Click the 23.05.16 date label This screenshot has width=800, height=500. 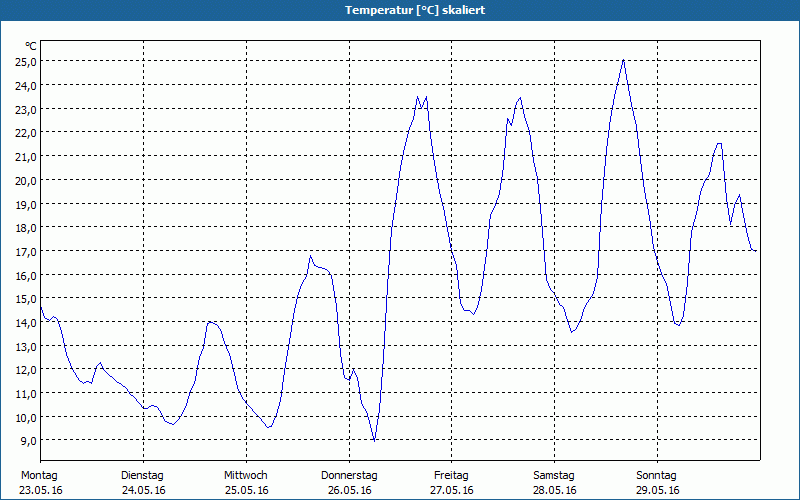[41, 490]
